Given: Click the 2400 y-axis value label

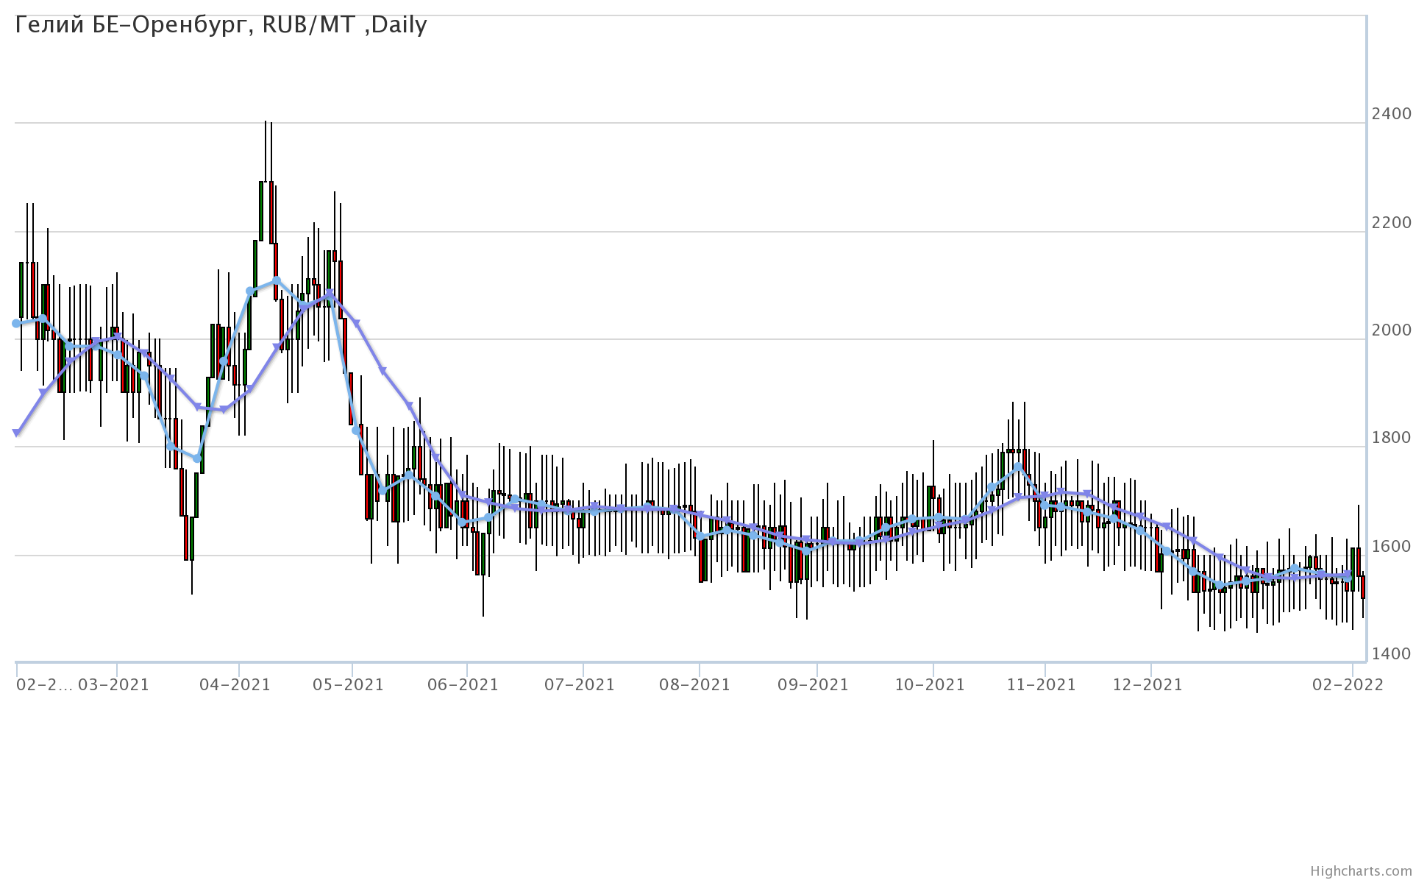Looking at the screenshot, I should [1391, 114].
